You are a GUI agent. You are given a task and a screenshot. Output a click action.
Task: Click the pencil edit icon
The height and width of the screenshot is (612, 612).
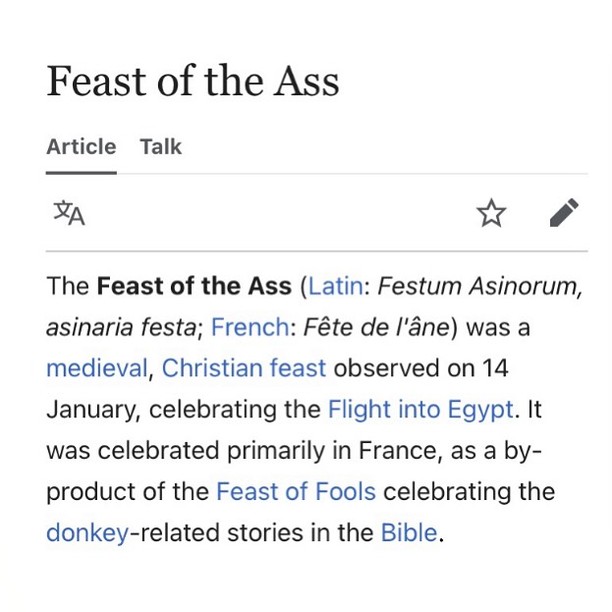coord(564,213)
